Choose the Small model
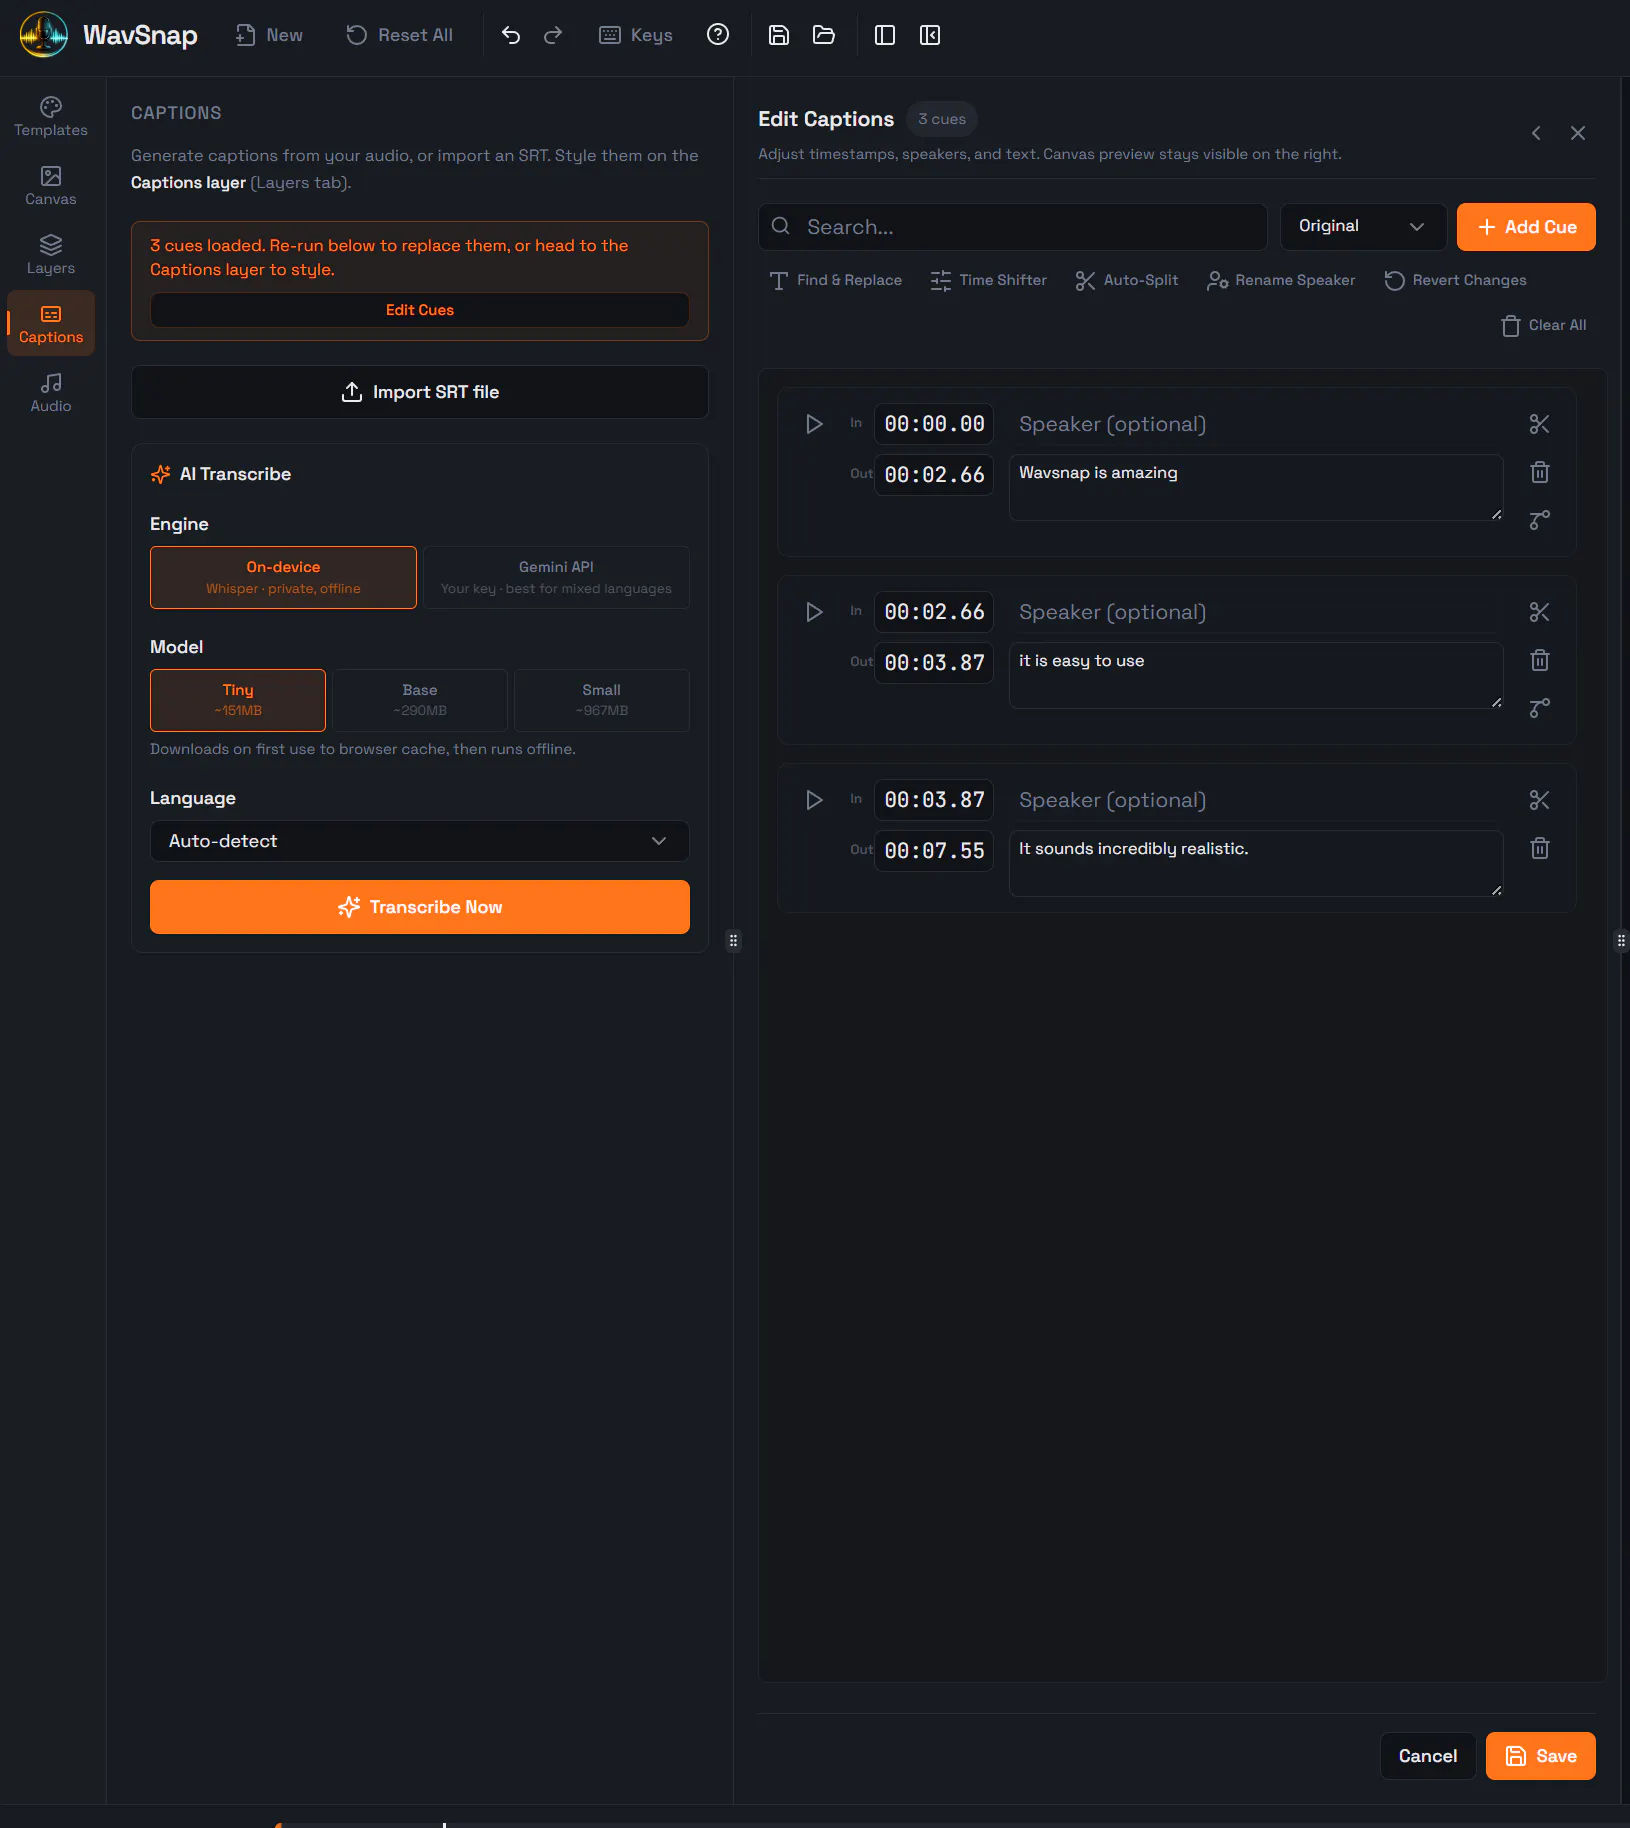 [x=602, y=700]
